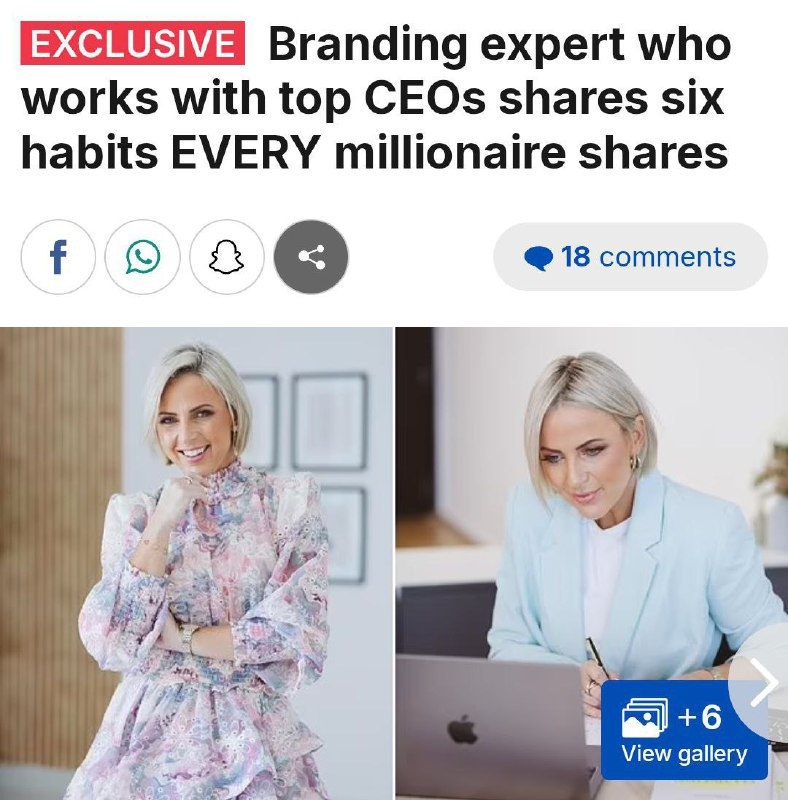Screen dimensions: 788x800
Task: Click the +6 additional photos count
Action: click(x=700, y=716)
